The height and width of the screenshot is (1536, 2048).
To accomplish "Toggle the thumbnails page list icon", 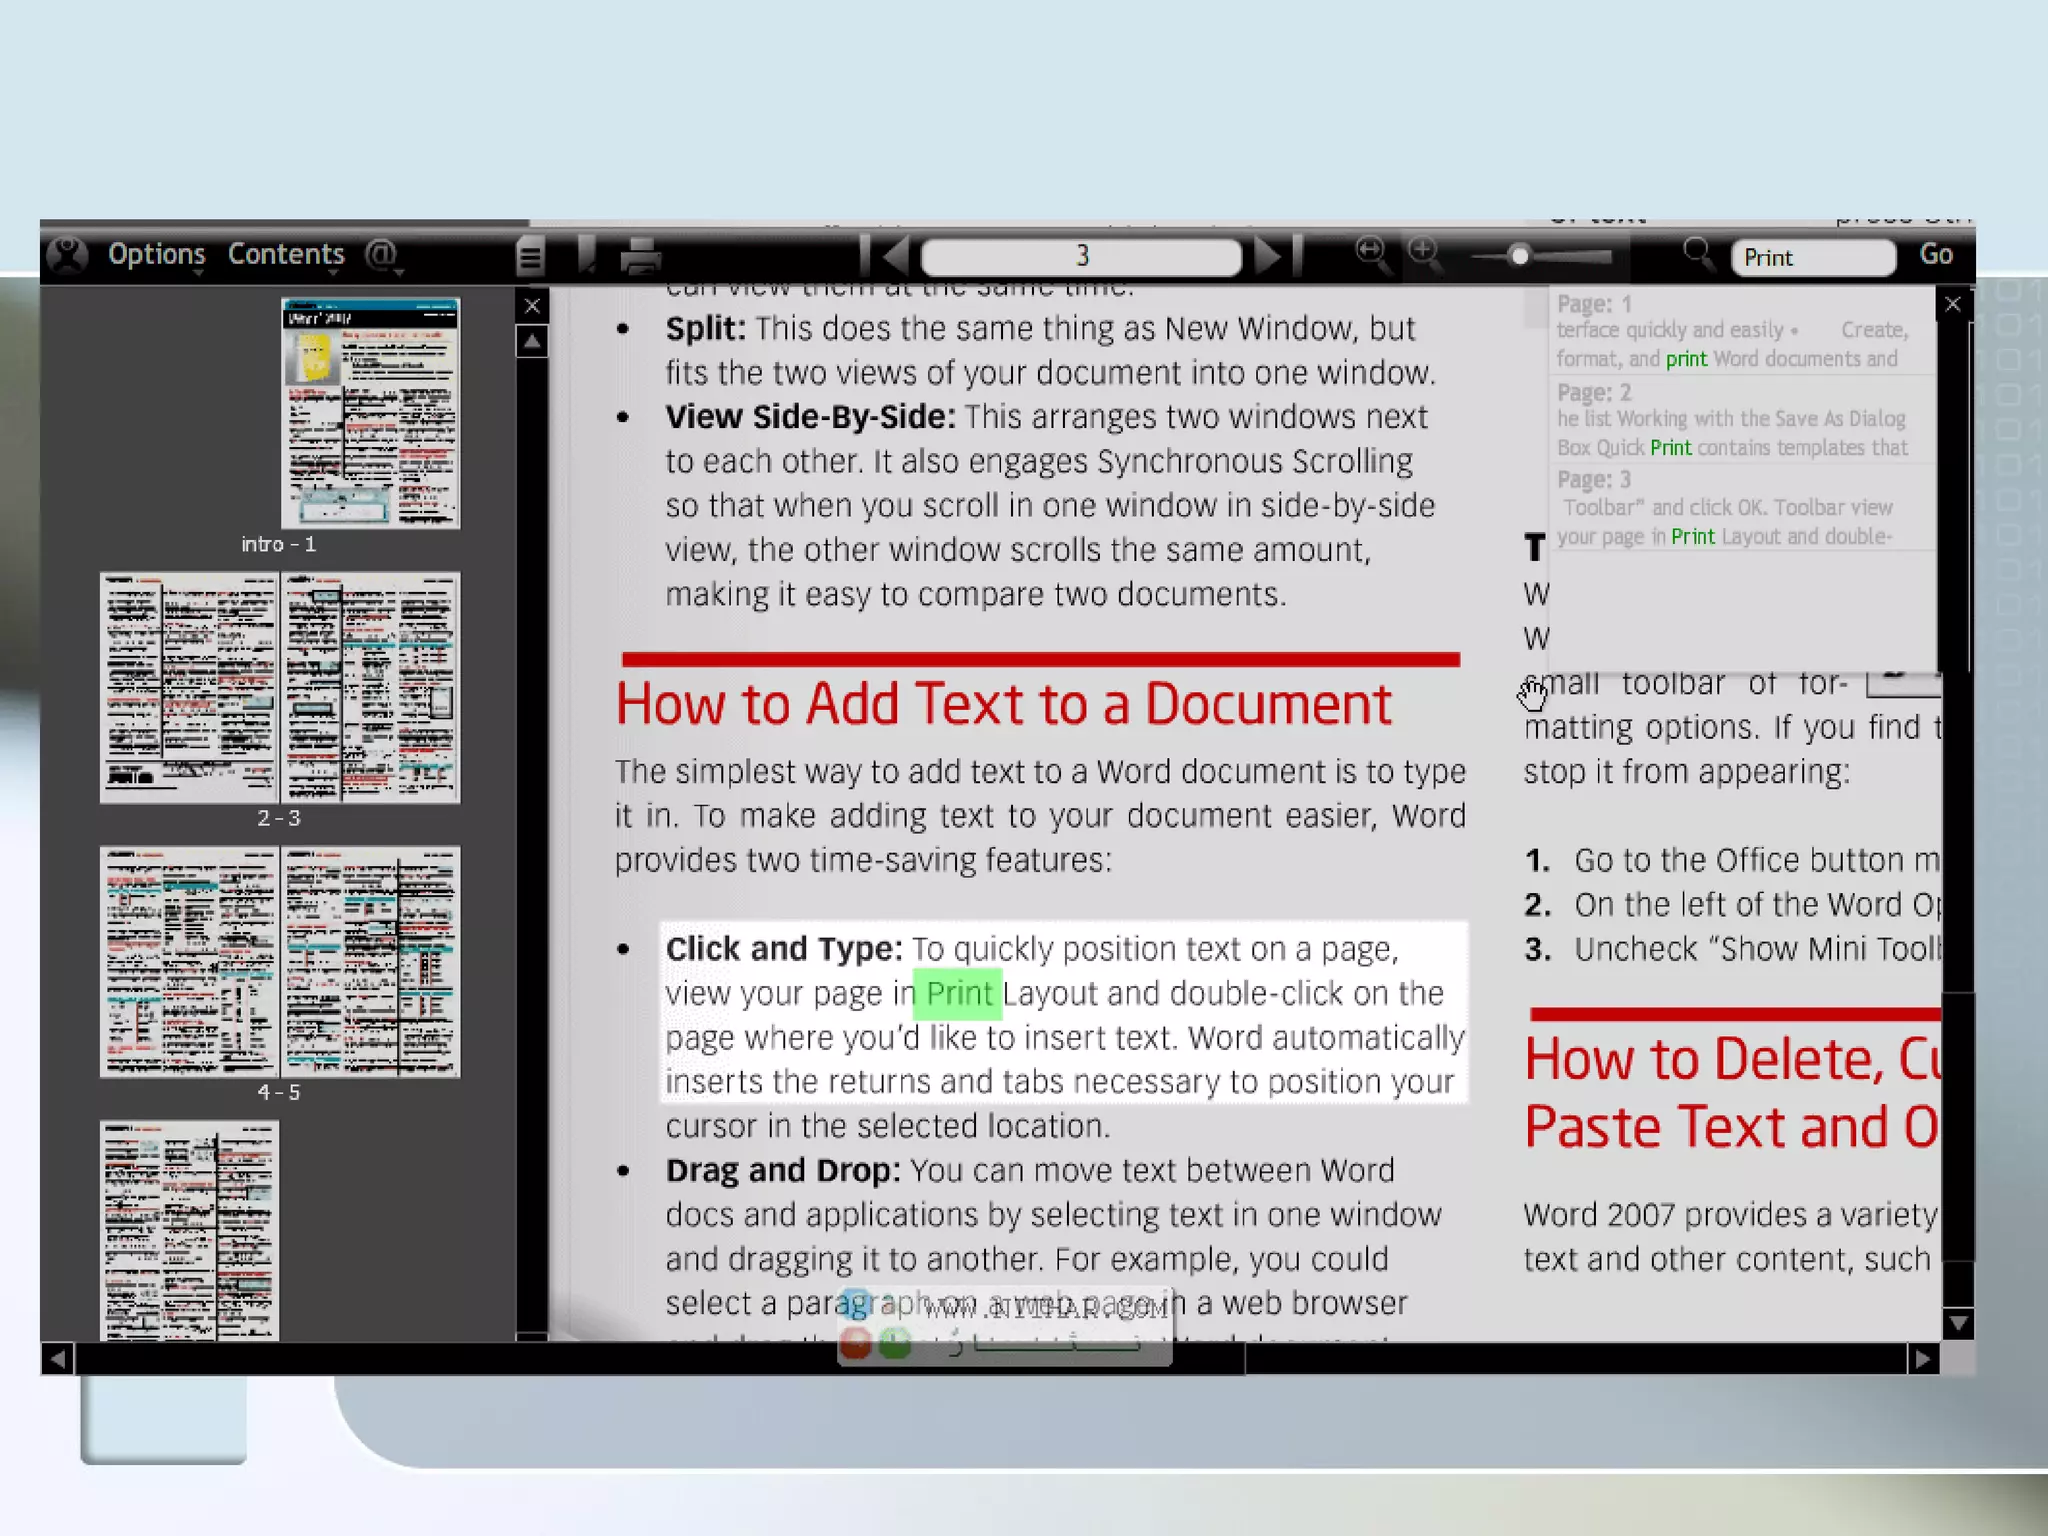I will (530, 256).
